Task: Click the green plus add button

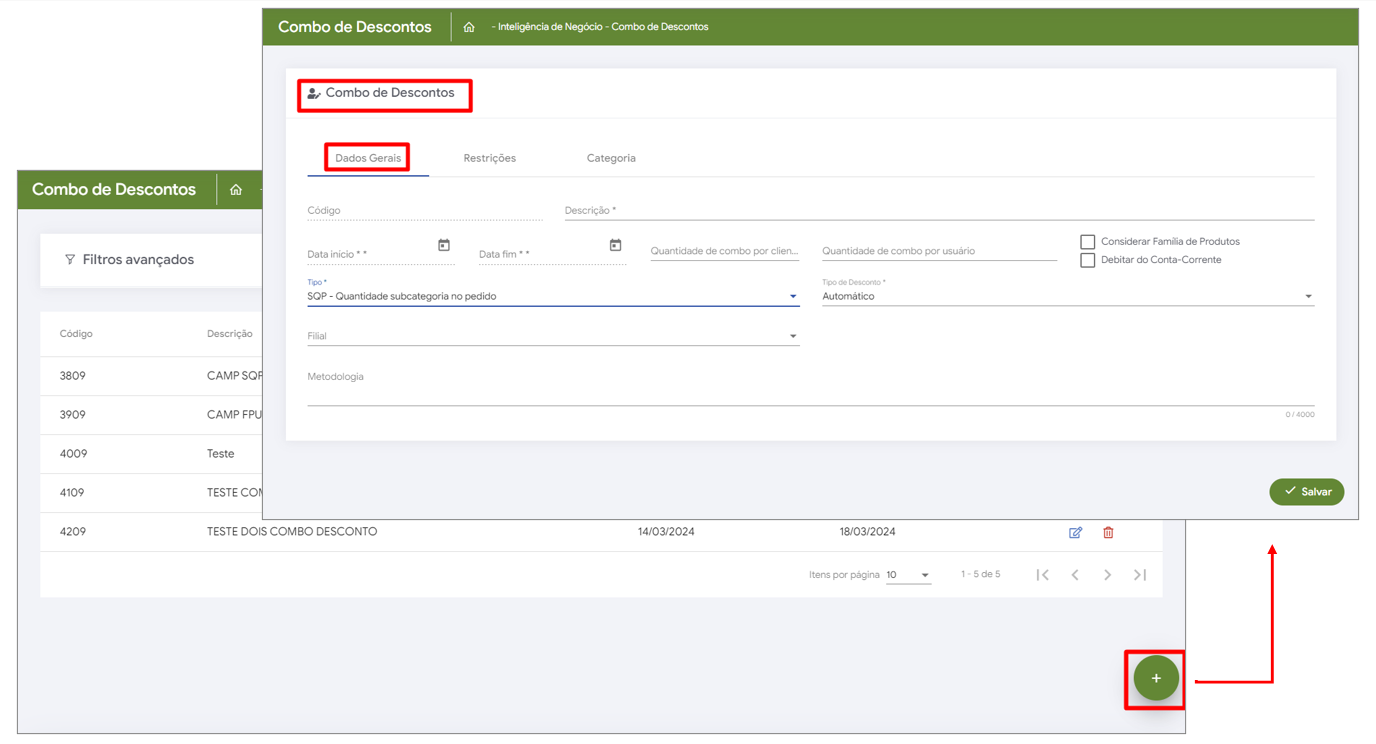Action: pyautogui.click(x=1156, y=678)
